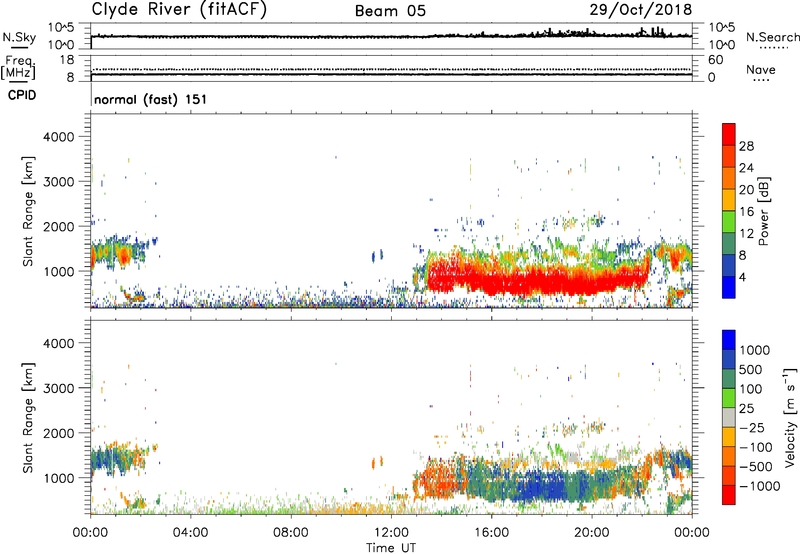Click the '20:00' time axis label
Viewport: 800px width, 554px height.
tap(592, 533)
